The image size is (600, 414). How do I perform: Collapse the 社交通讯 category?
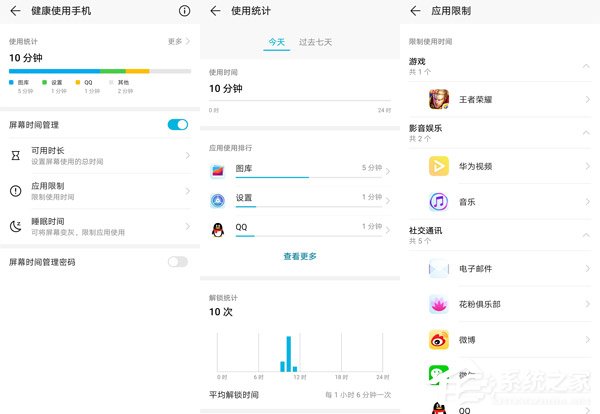click(586, 235)
